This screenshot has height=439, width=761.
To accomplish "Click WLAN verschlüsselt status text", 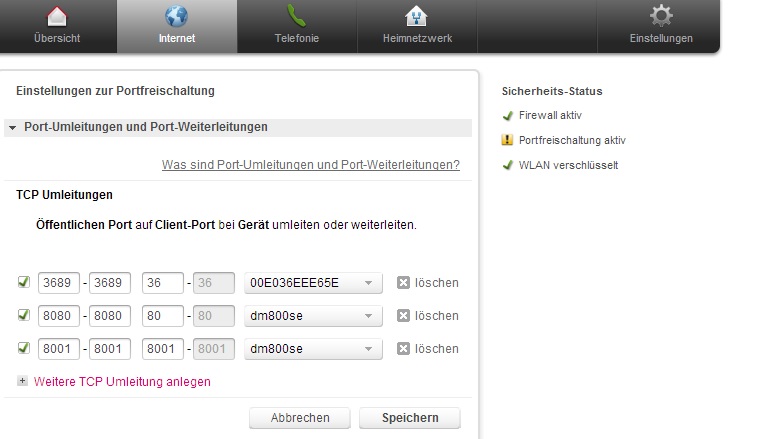I will pos(568,165).
